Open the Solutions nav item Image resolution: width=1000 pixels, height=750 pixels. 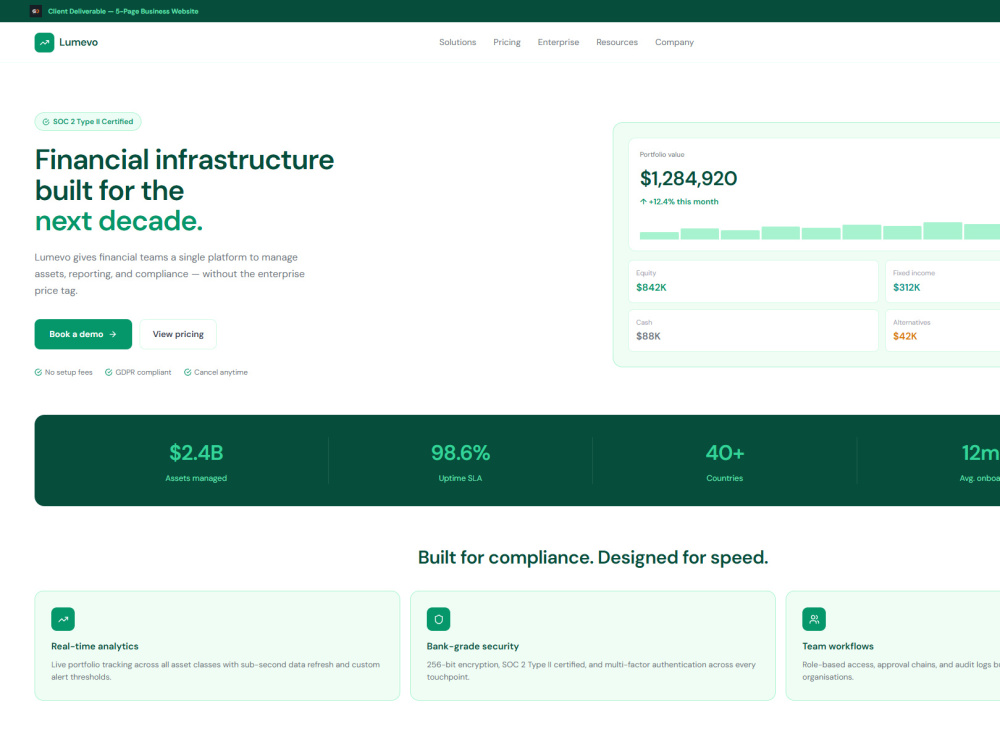457,42
